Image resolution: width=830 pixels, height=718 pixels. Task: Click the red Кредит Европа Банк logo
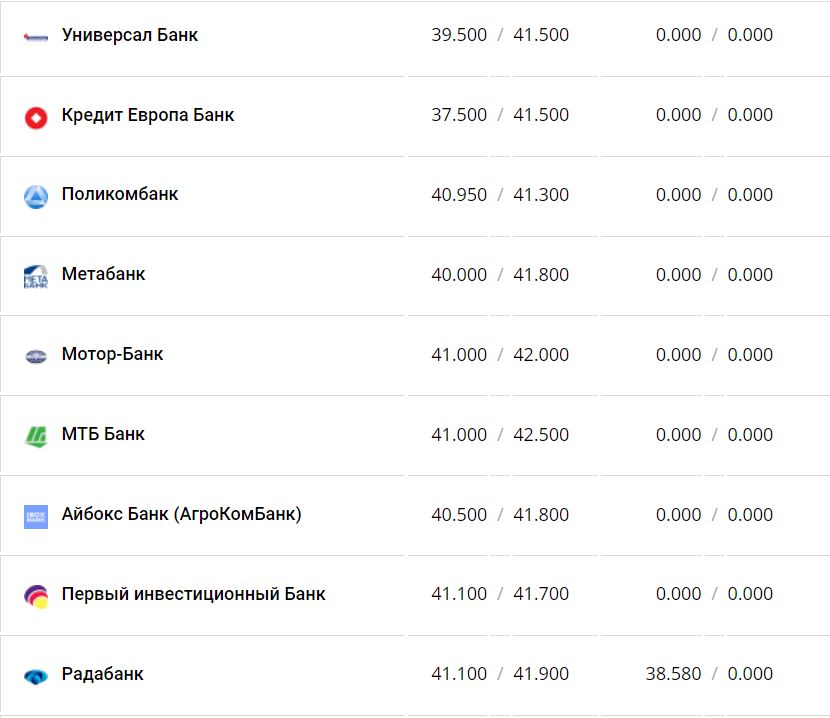pos(36,117)
